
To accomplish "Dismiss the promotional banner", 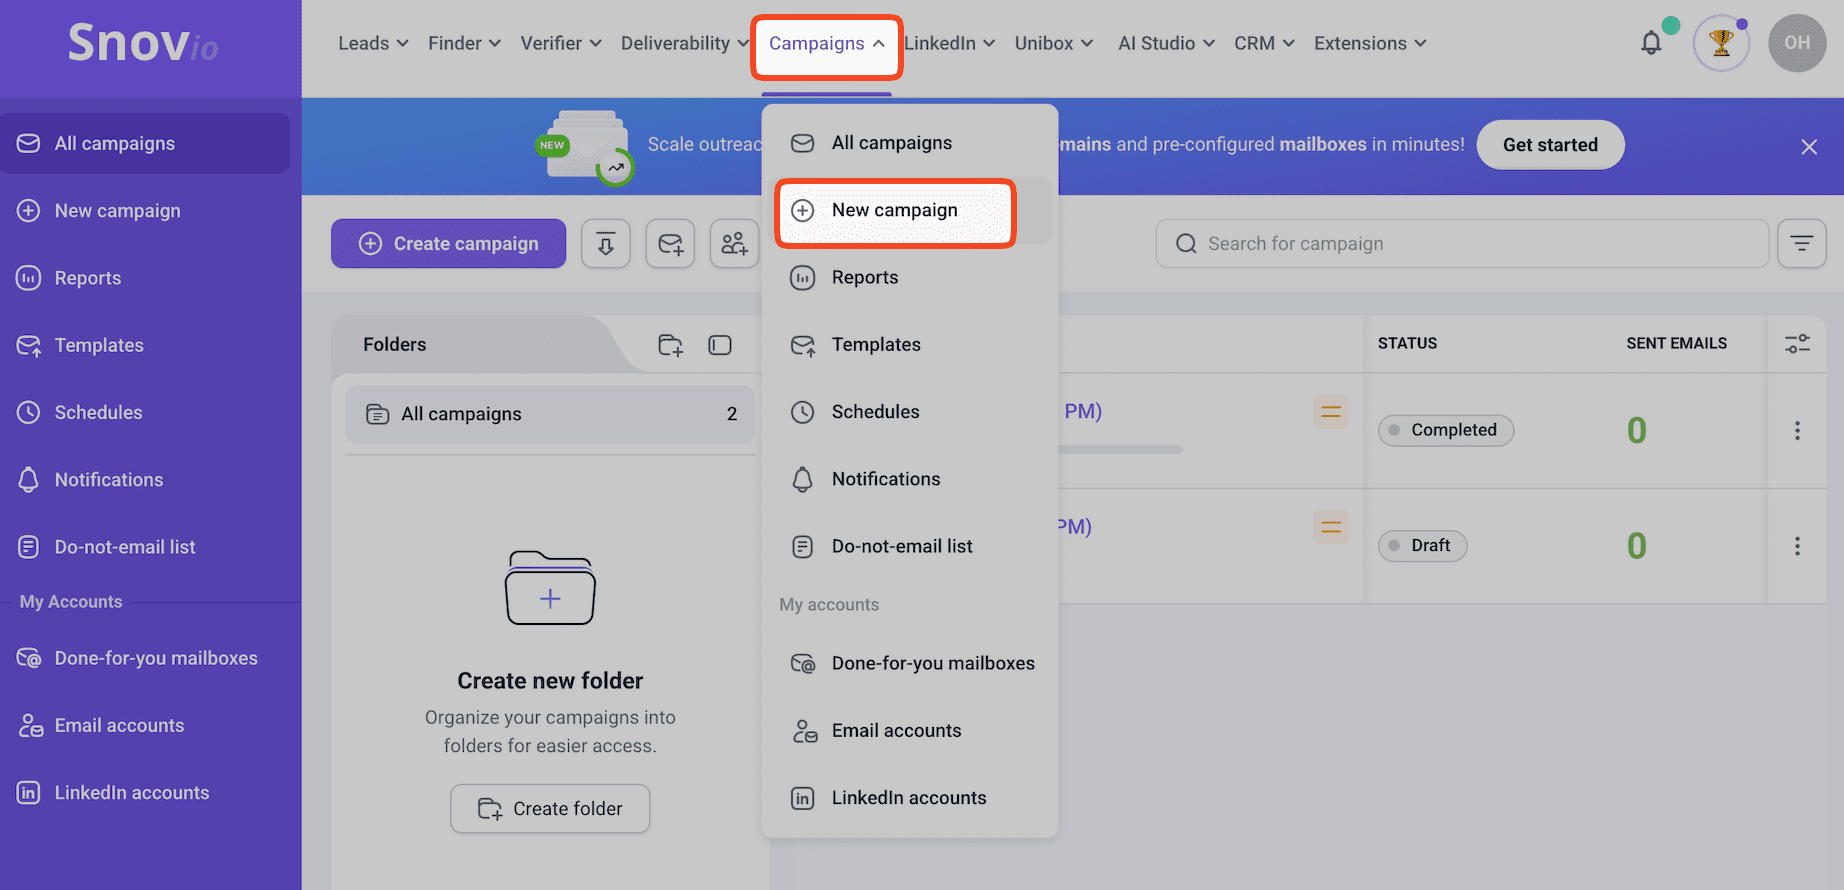I will tap(1809, 147).
